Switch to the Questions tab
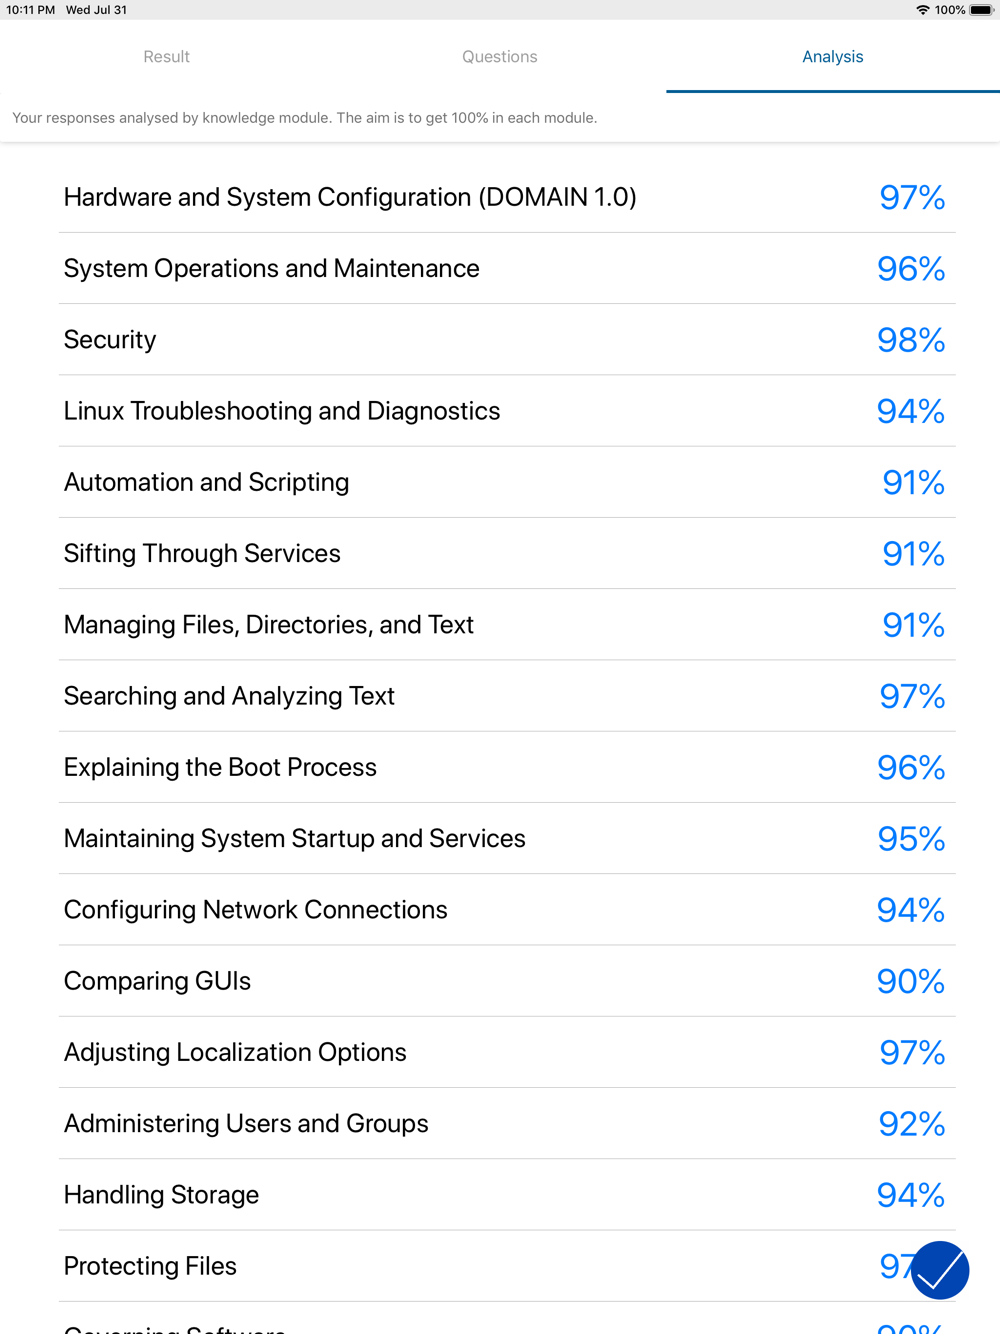The height and width of the screenshot is (1334, 1000). 500,57
